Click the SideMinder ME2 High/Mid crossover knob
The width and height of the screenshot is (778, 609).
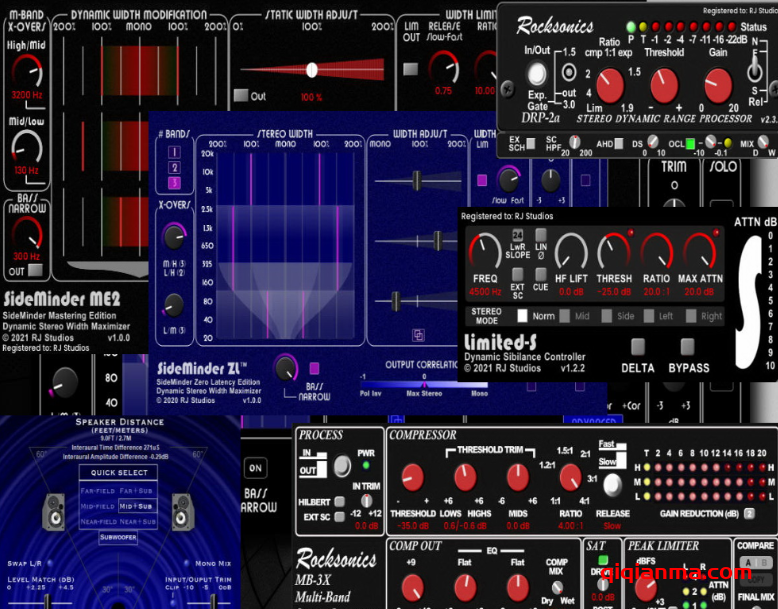(27, 70)
